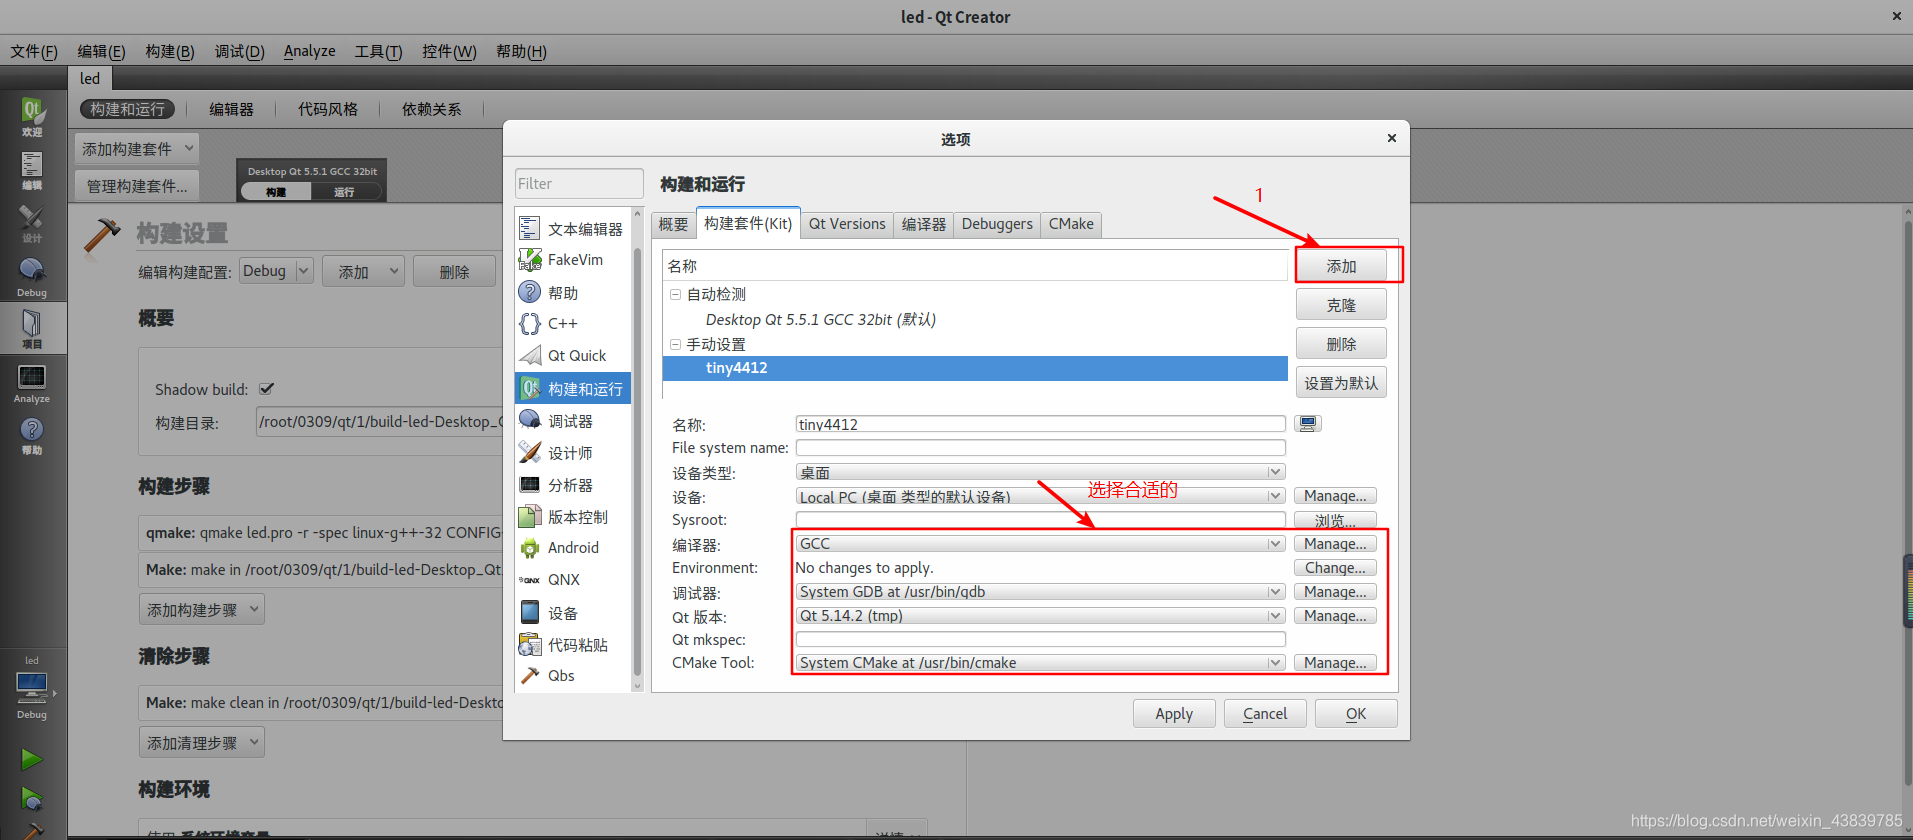The width and height of the screenshot is (1913, 840).
Task: Open the Welcome mode in left sidebar
Action: pos(32,116)
